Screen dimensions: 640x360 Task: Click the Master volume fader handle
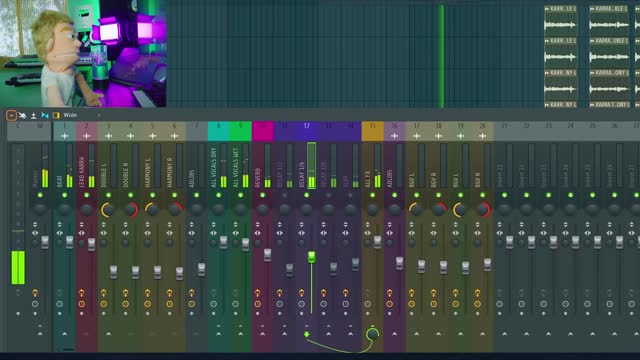point(45,242)
